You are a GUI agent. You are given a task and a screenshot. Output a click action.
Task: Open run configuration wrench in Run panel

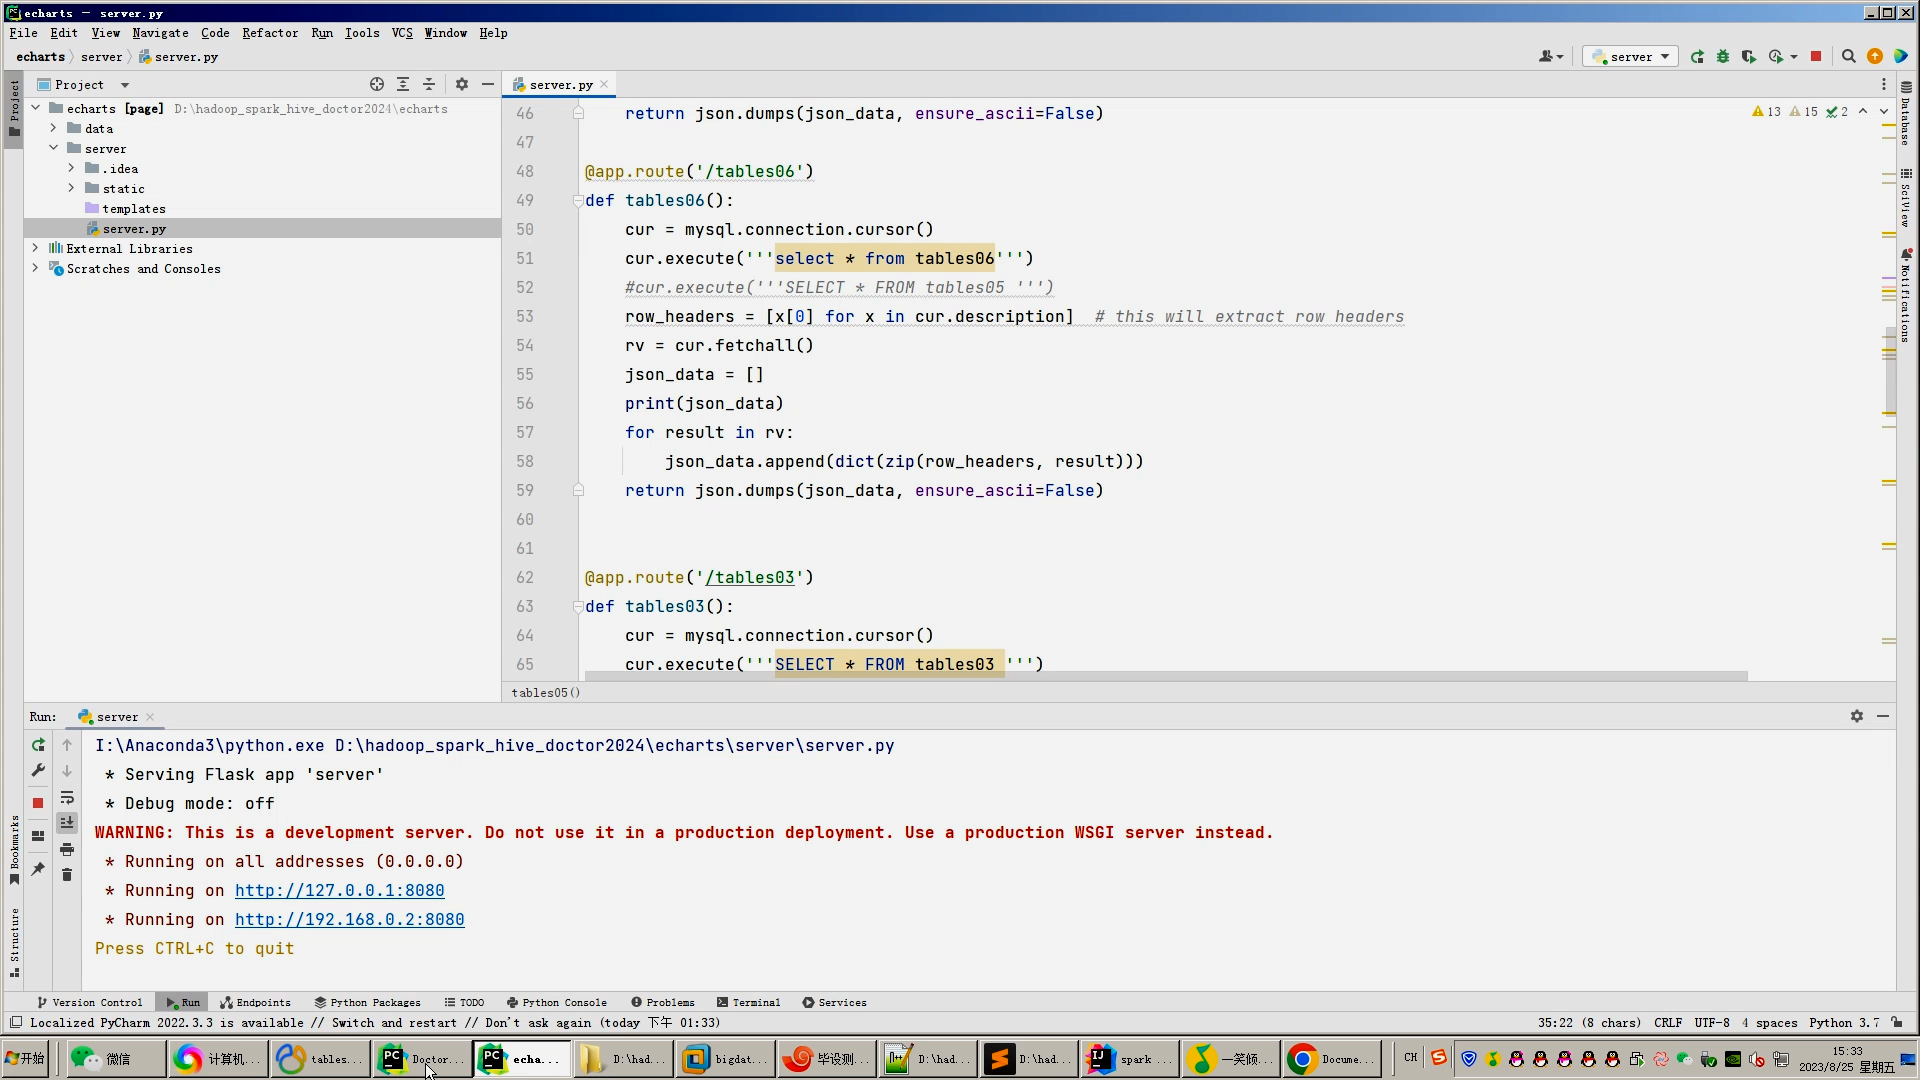click(x=38, y=770)
